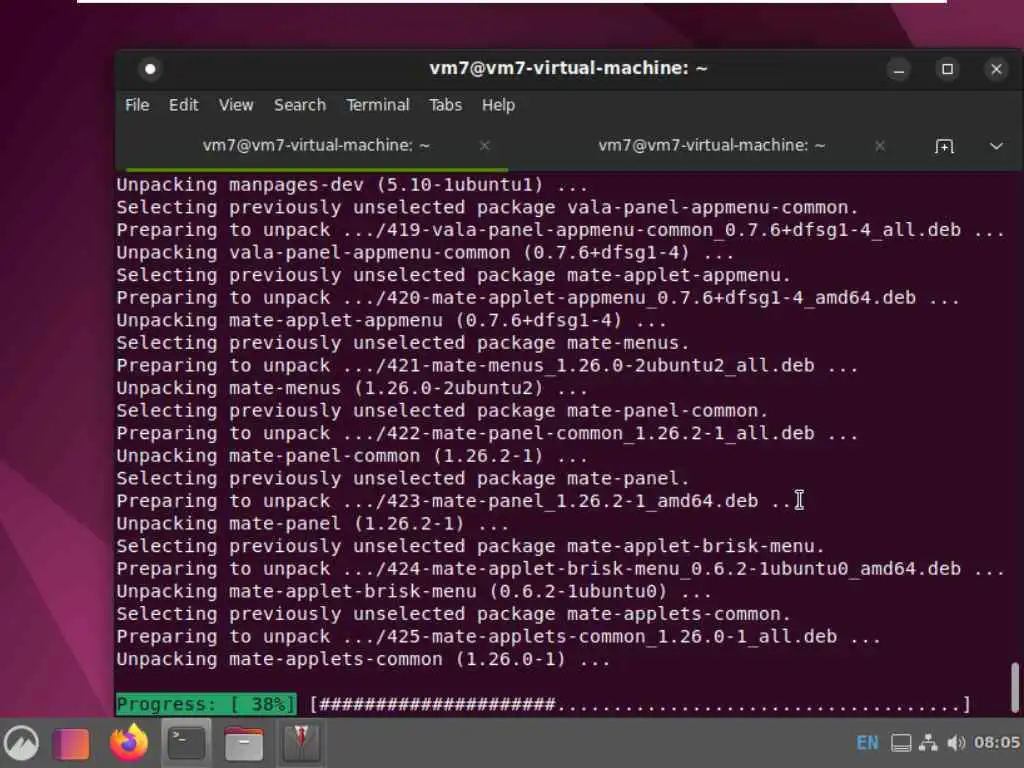Close the first terminal tab

click(485, 146)
